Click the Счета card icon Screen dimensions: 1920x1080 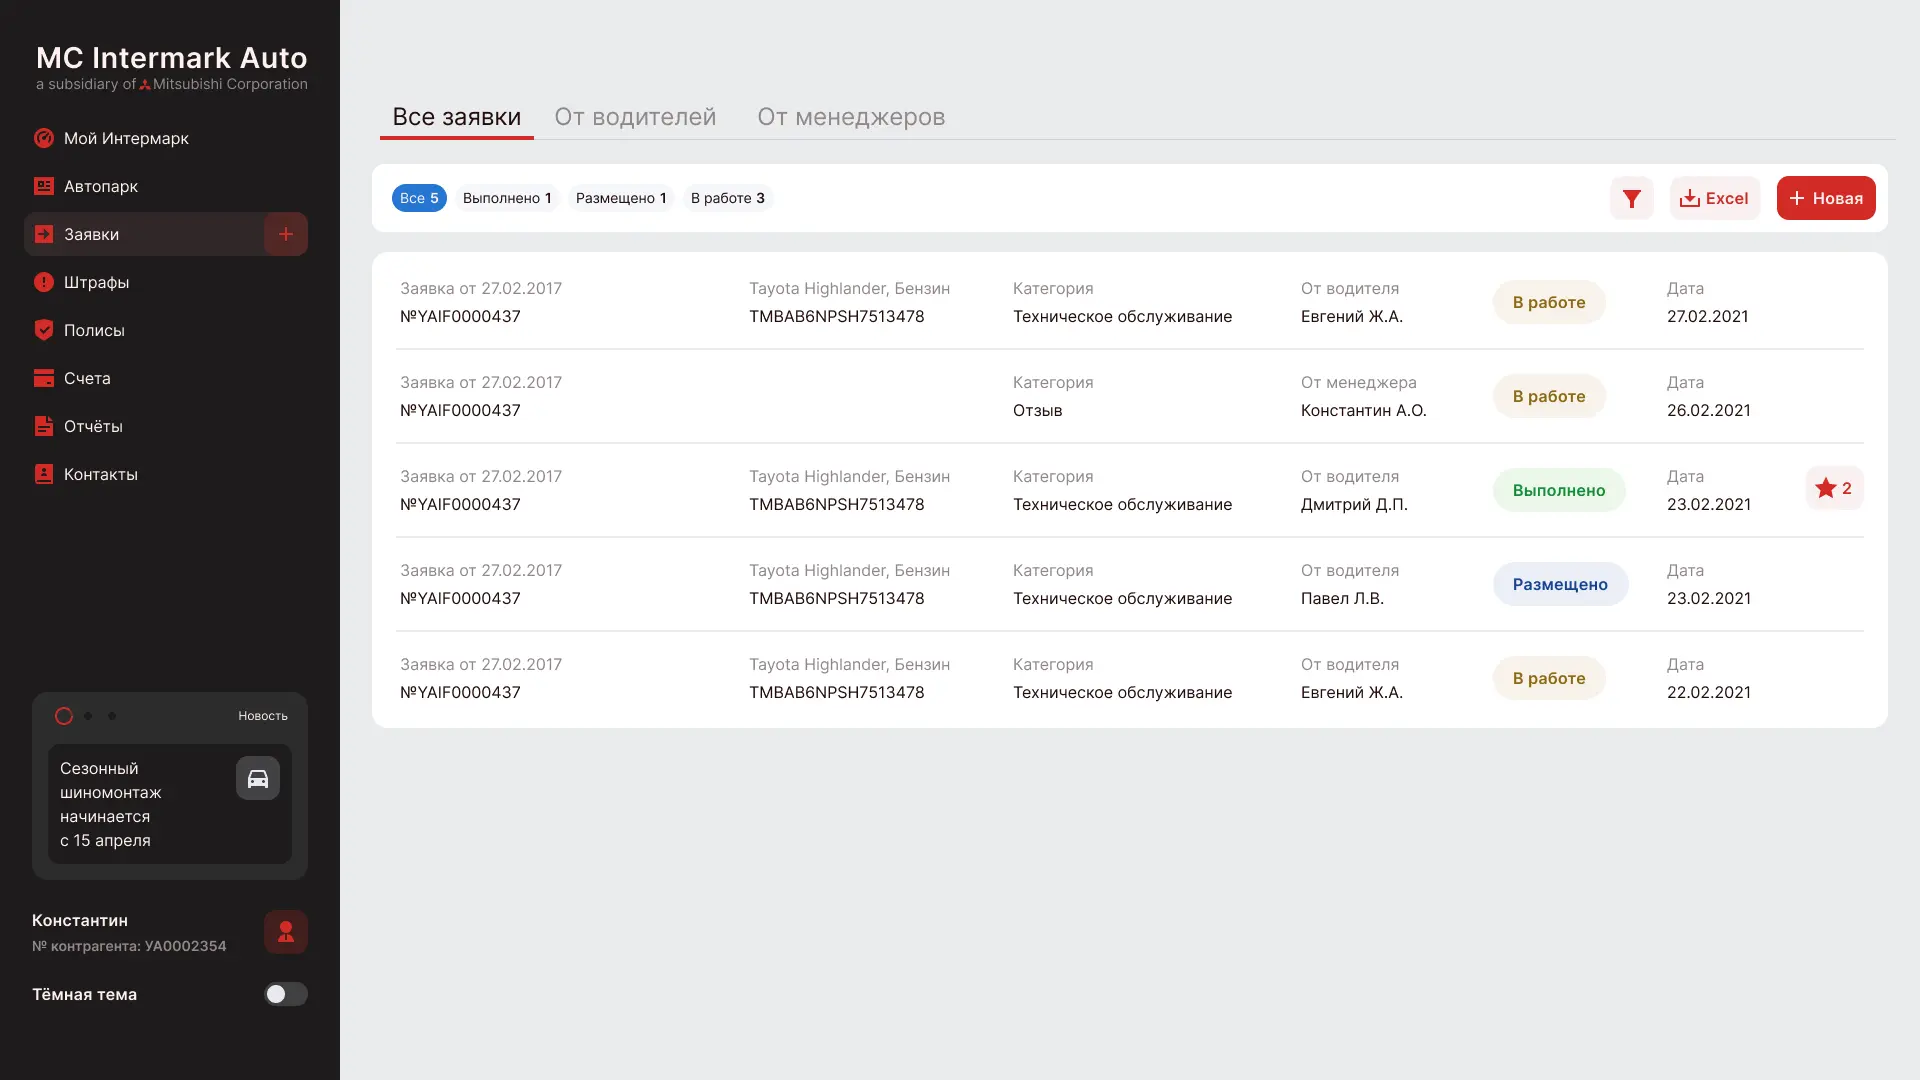[44, 378]
